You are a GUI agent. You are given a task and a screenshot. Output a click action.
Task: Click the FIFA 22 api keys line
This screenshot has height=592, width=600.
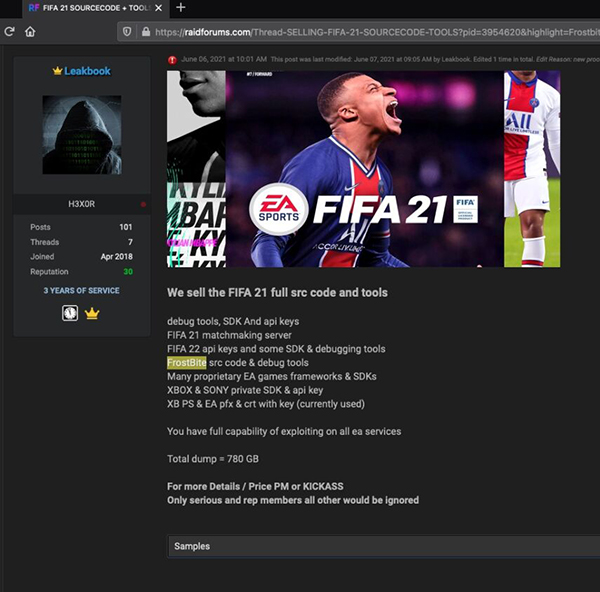pos(276,349)
